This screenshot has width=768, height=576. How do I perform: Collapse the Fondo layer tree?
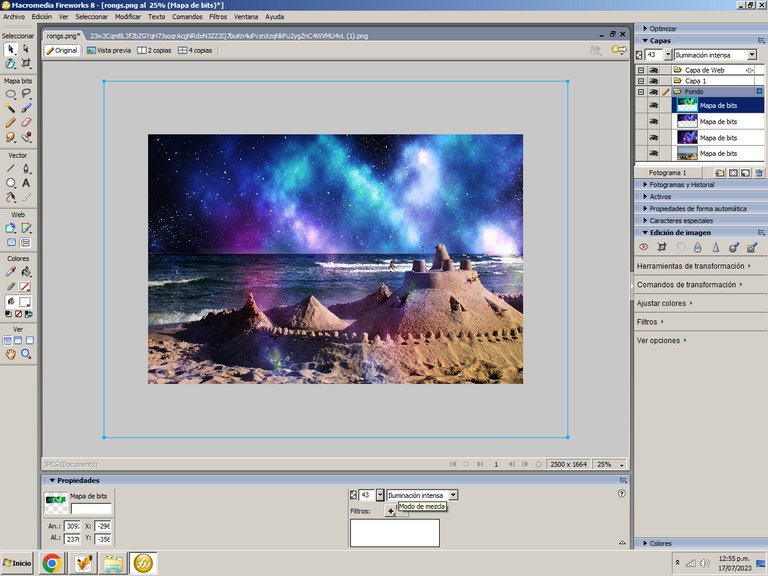coord(641,92)
